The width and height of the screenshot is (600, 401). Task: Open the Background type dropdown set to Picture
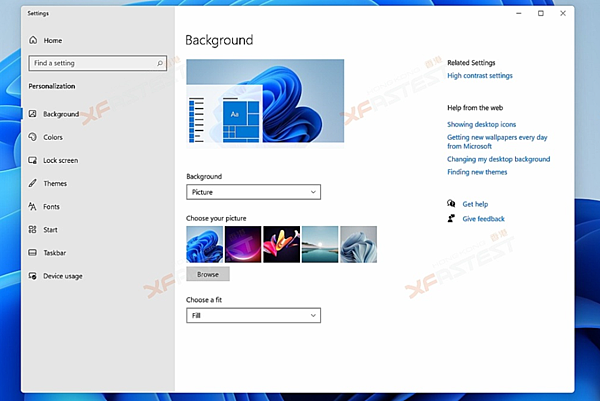click(x=253, y=192)
